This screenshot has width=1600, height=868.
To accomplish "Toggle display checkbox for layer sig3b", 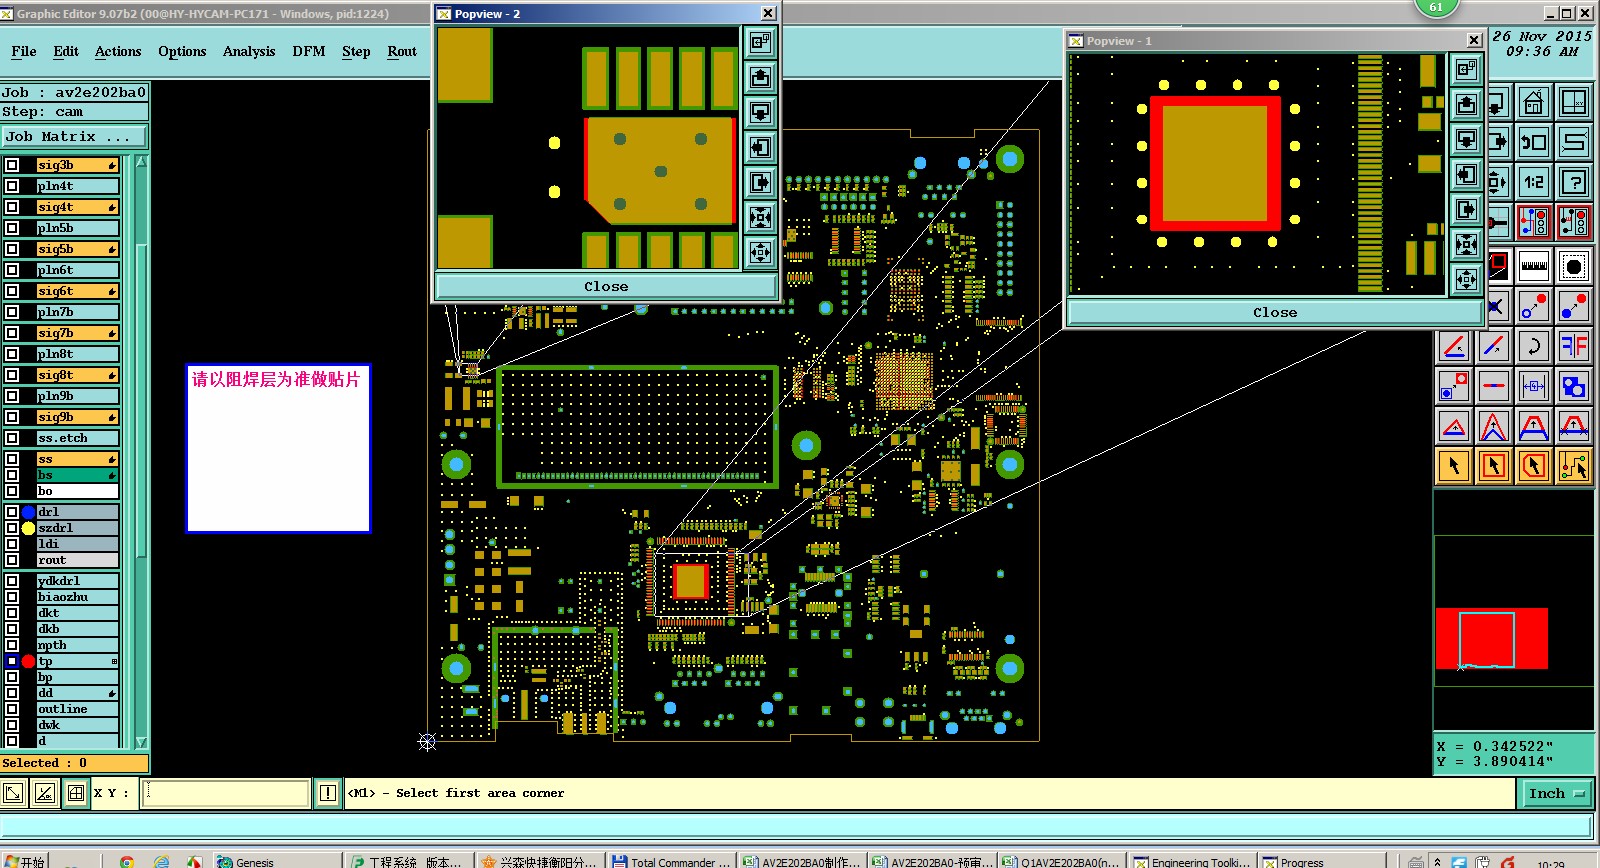I will tap(12, 165).
